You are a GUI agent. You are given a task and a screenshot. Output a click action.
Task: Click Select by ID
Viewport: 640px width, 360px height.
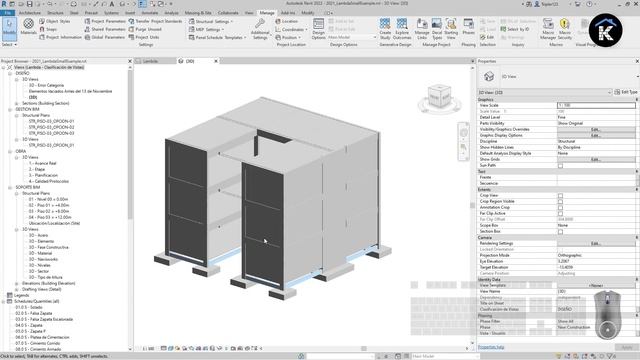515,29
